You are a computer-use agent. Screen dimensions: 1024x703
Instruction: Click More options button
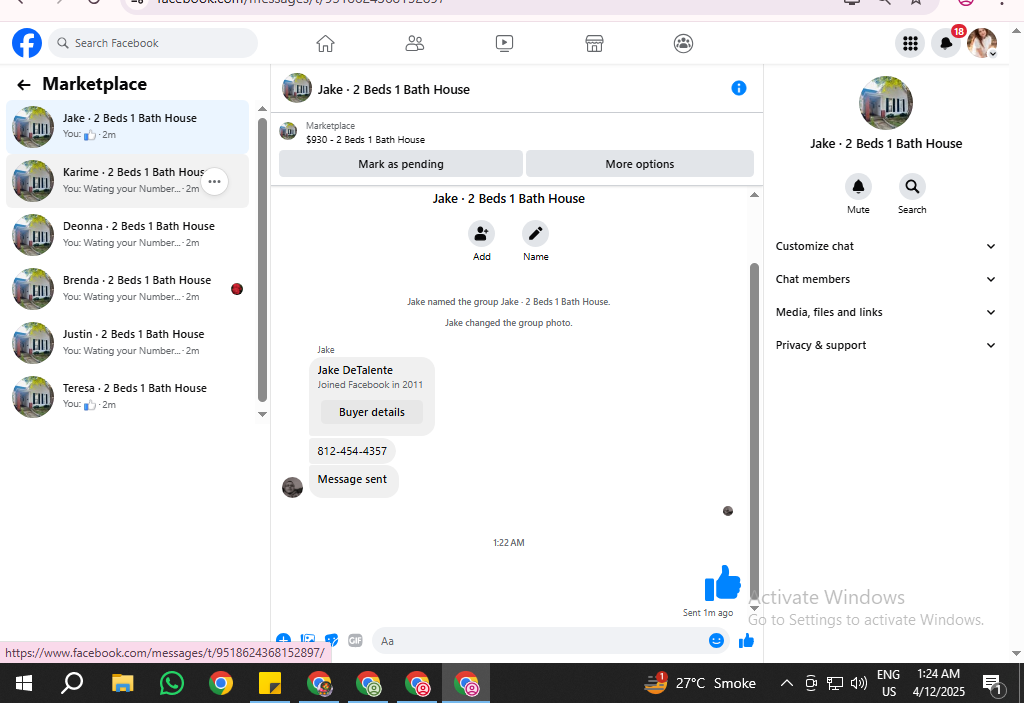point(639,164)
